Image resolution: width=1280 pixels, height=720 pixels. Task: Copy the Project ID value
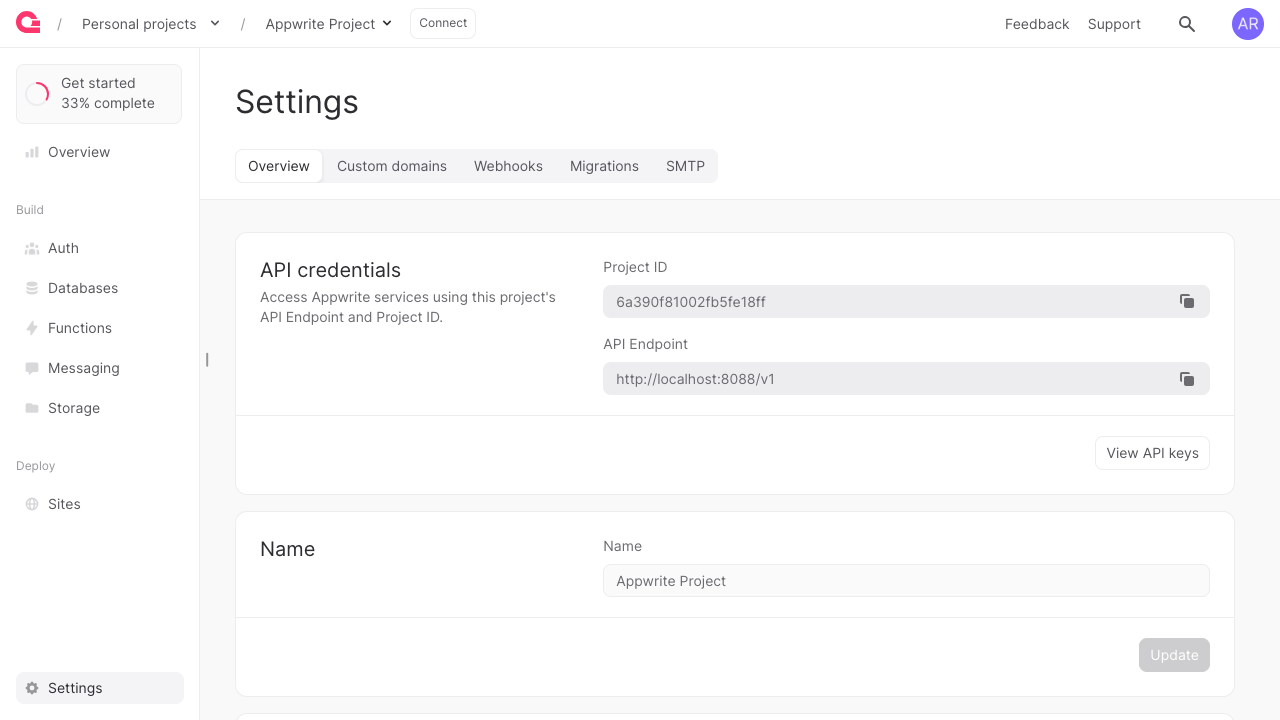[1187, 301]
